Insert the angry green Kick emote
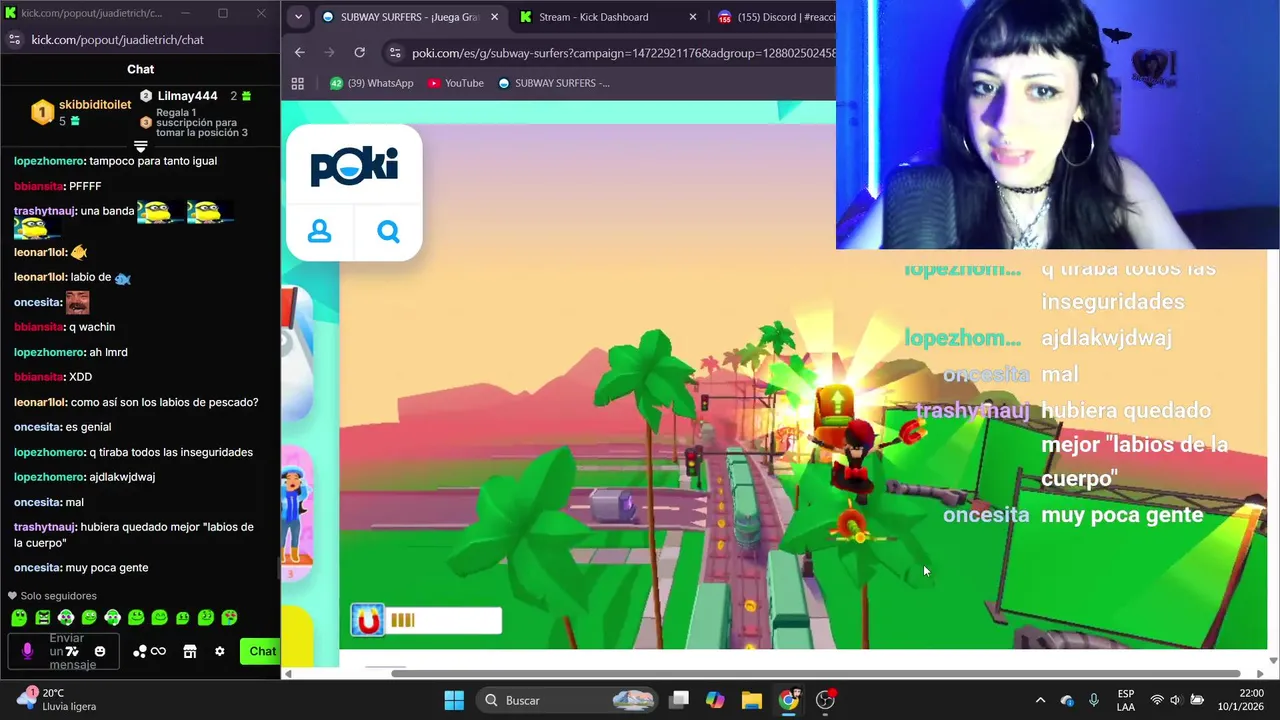Viewport: 1280px width, 720px height. tap(42, 618)
